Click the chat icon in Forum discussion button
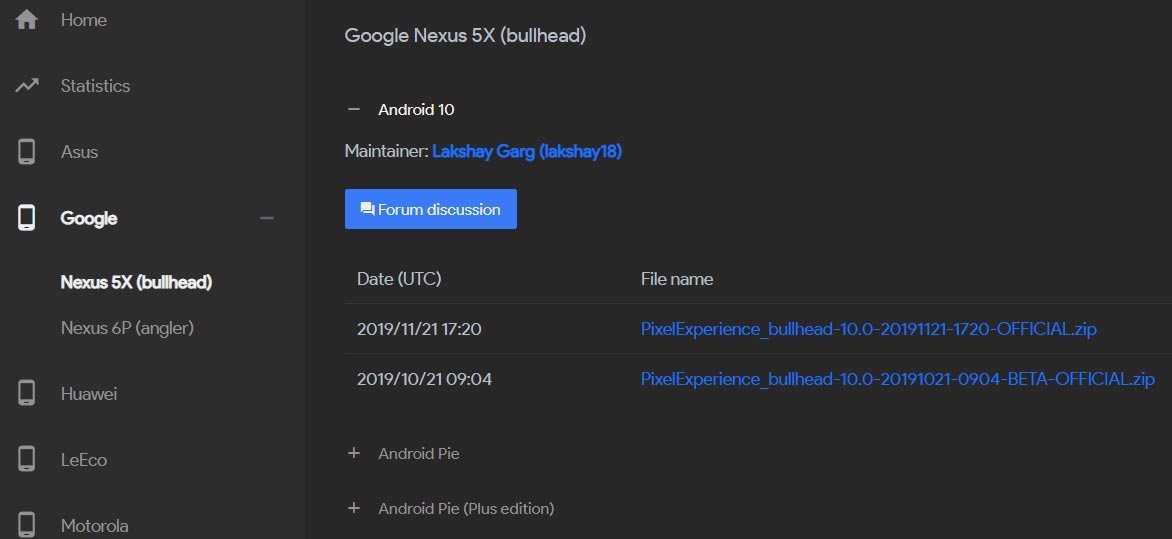 point(367,209)
